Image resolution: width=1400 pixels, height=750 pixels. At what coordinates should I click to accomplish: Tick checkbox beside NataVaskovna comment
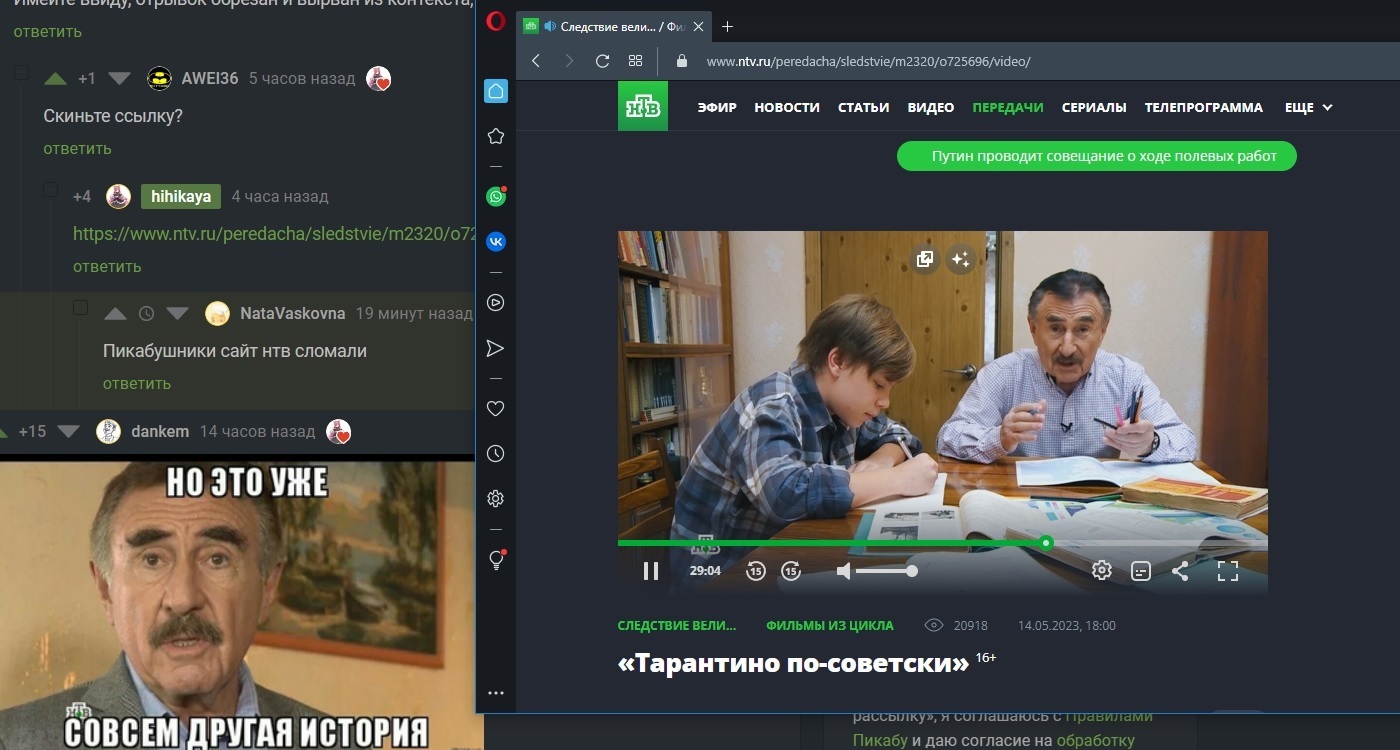click(x=81, y=307)
